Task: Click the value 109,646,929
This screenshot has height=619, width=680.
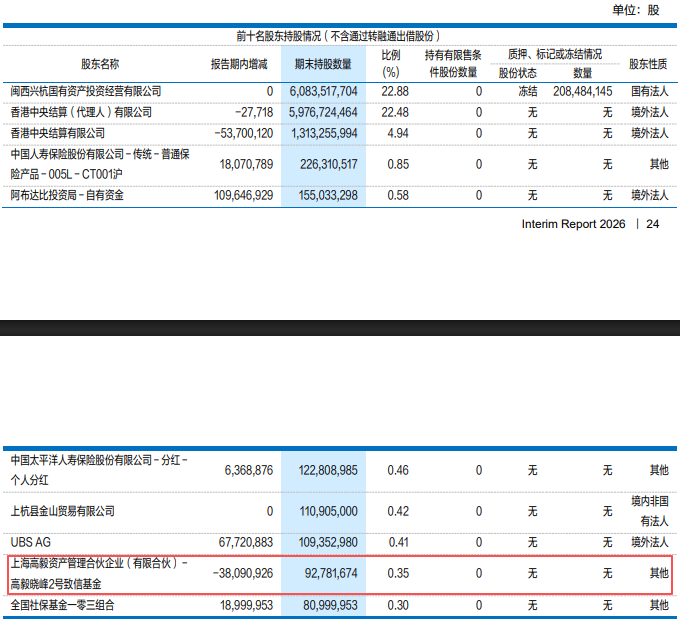Action: [x=244, y=195]
